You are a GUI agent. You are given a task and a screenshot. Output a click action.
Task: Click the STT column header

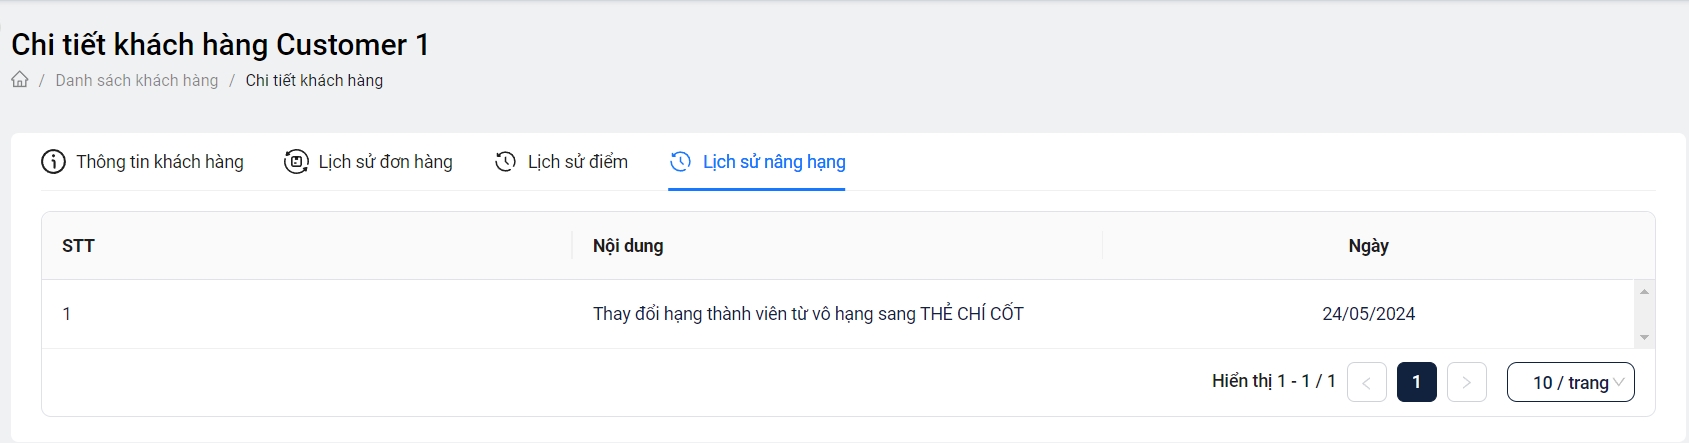tap(78, 246)
